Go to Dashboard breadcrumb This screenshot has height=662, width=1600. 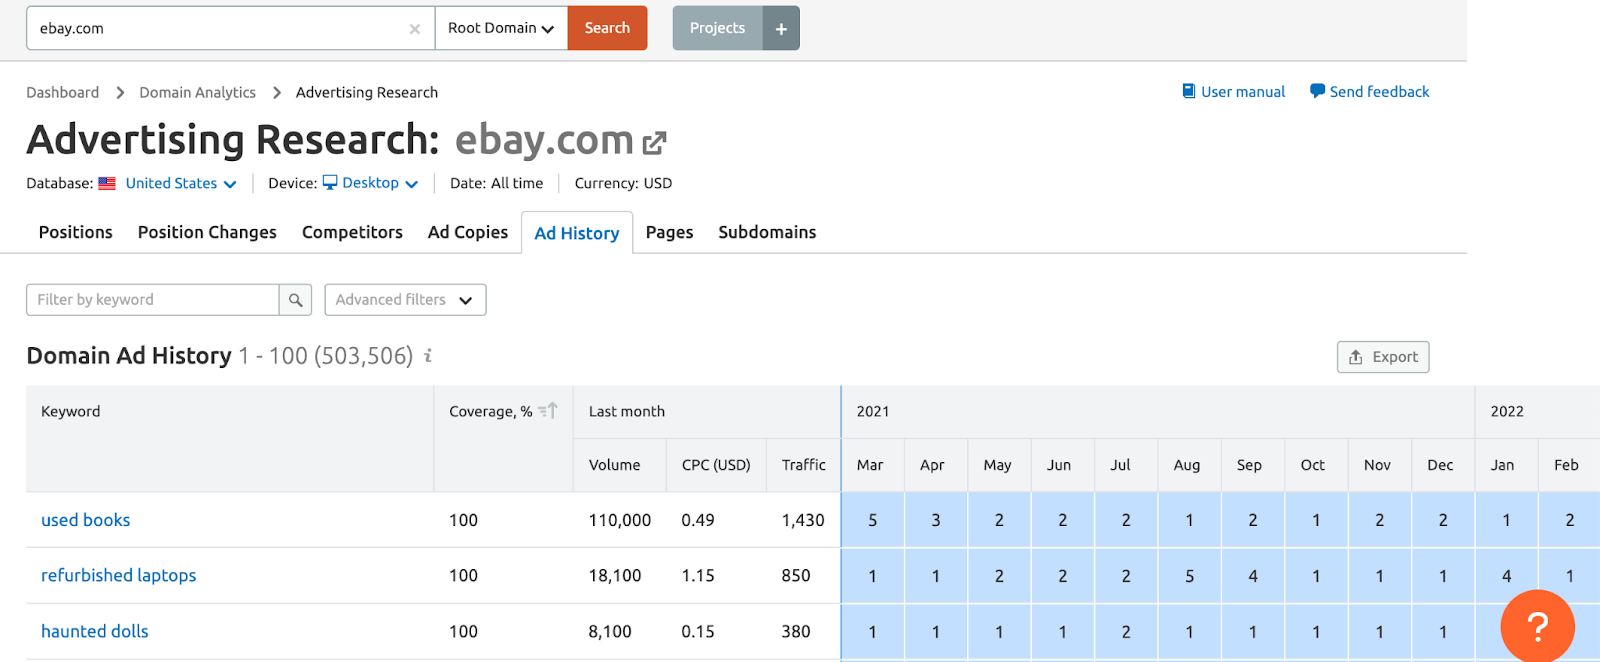pyautogui.click(x=62, y=92)
